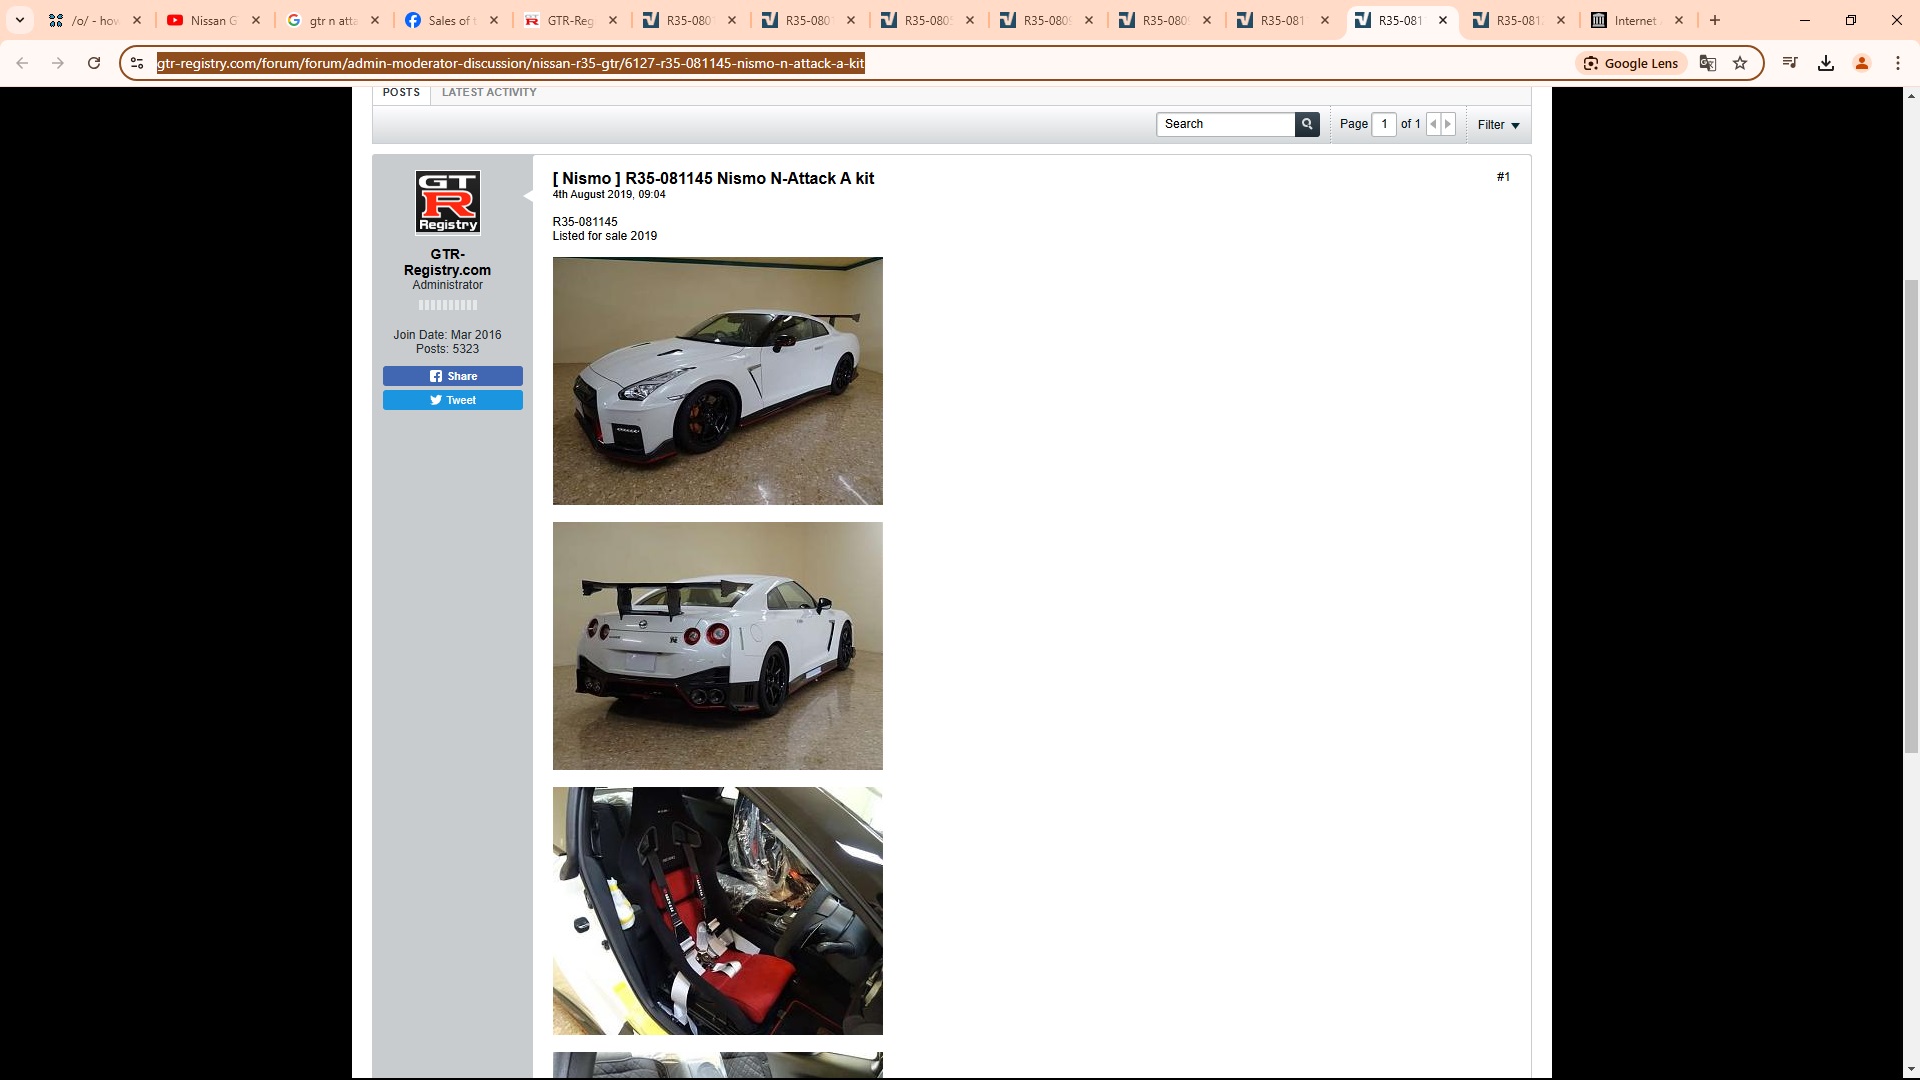Open the browser downloads icon
Screen dimensions: 1920x1080
click(1826, 63)
